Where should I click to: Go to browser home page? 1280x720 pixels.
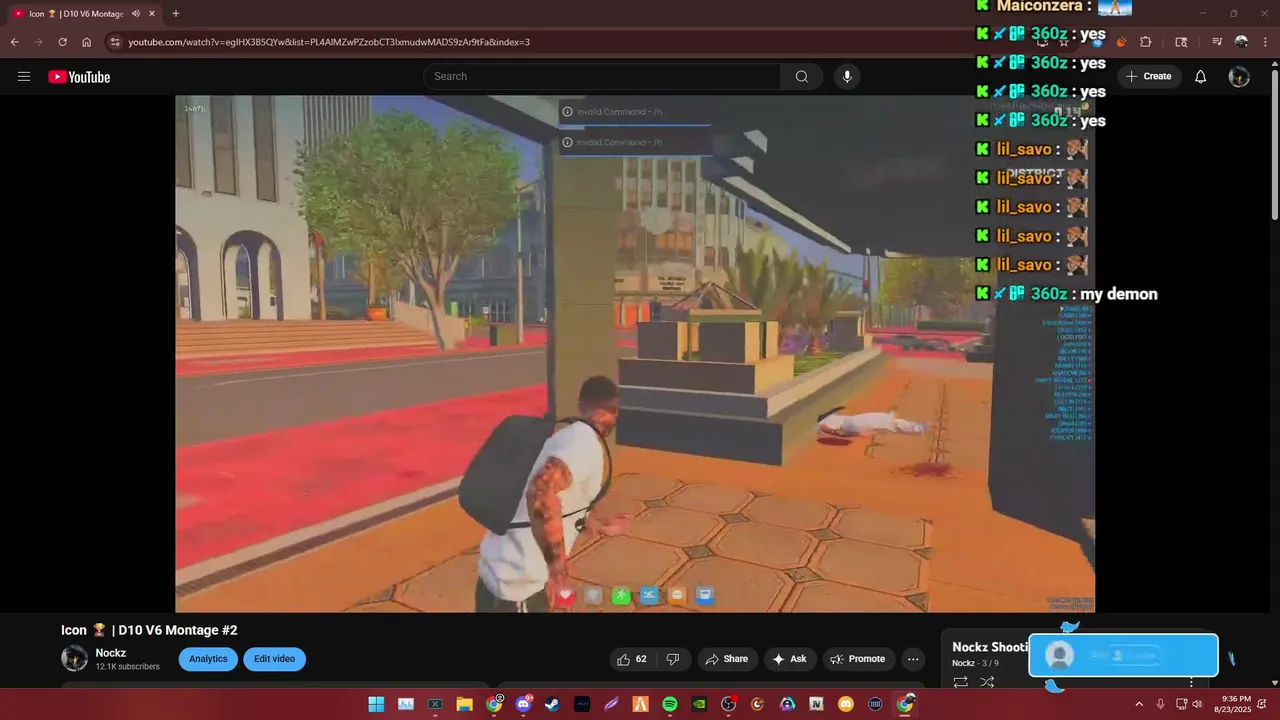[86, 42]
